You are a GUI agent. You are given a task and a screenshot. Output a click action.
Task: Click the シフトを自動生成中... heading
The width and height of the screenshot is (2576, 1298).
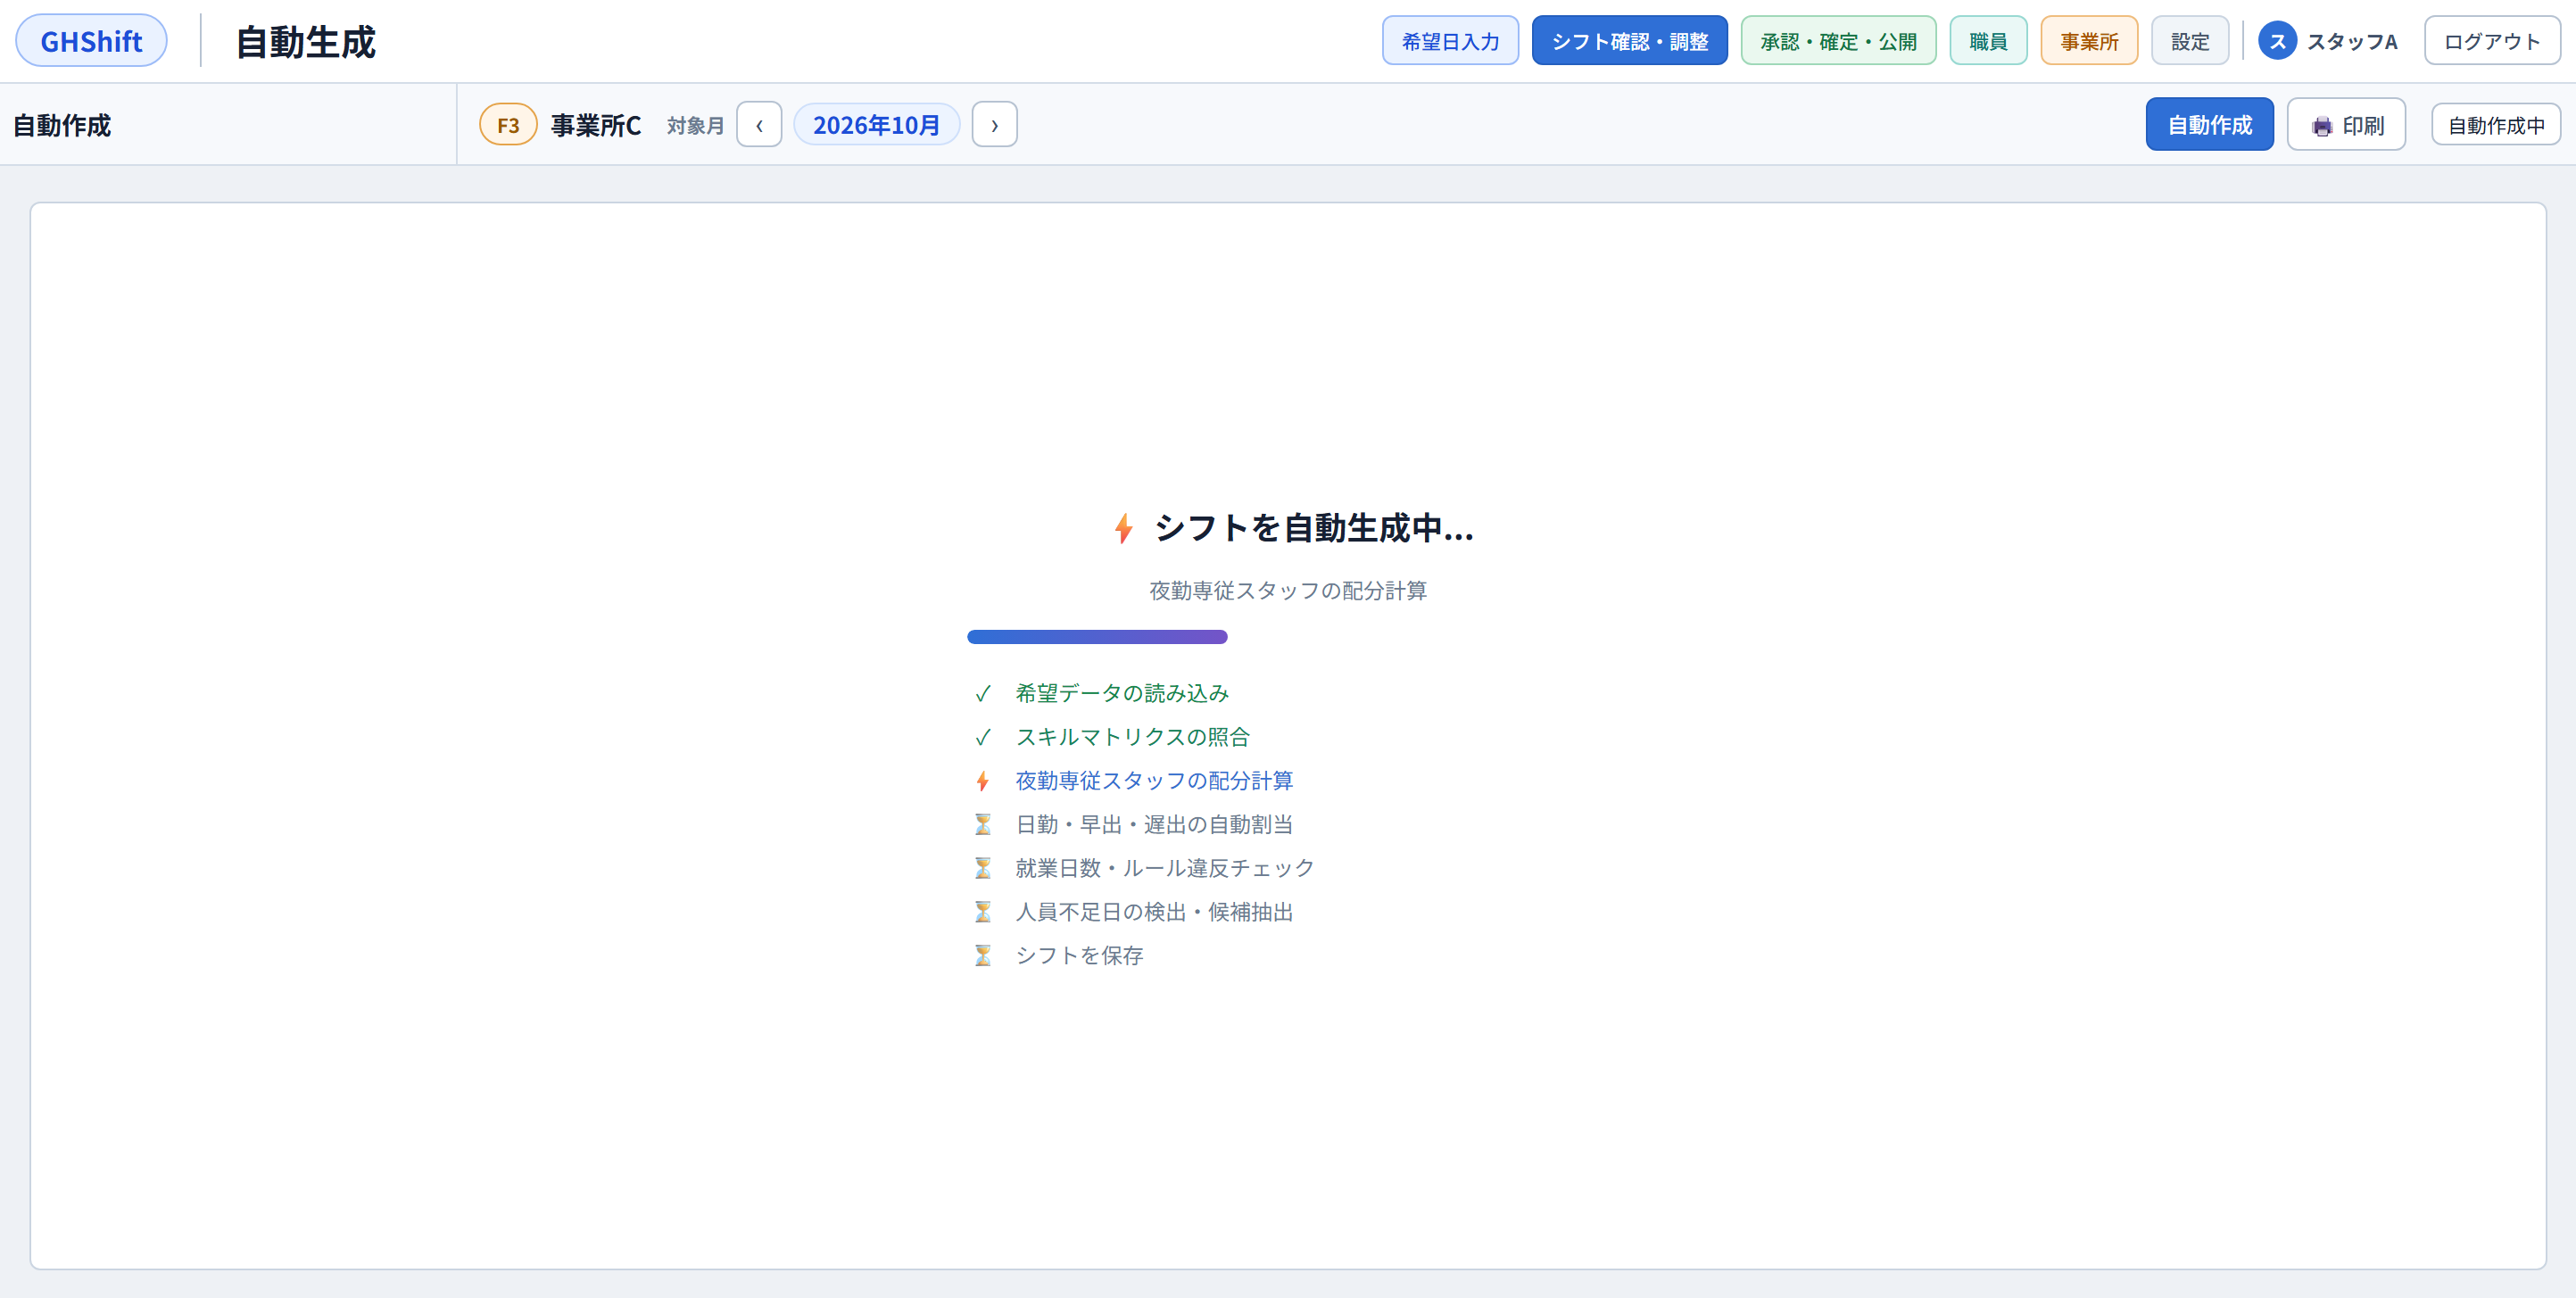[1313, 528]
